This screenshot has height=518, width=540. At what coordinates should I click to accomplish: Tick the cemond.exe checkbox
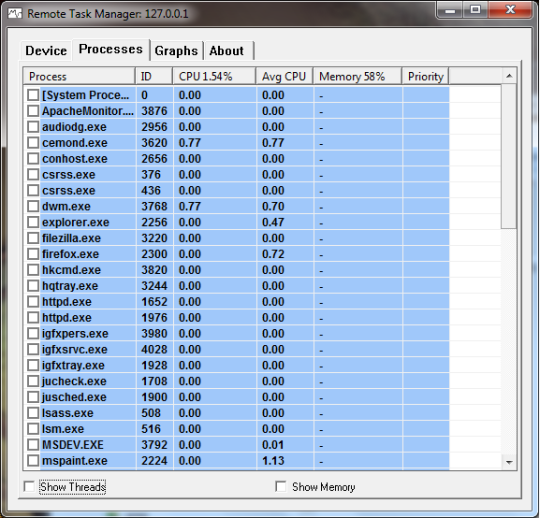point(33,143)
